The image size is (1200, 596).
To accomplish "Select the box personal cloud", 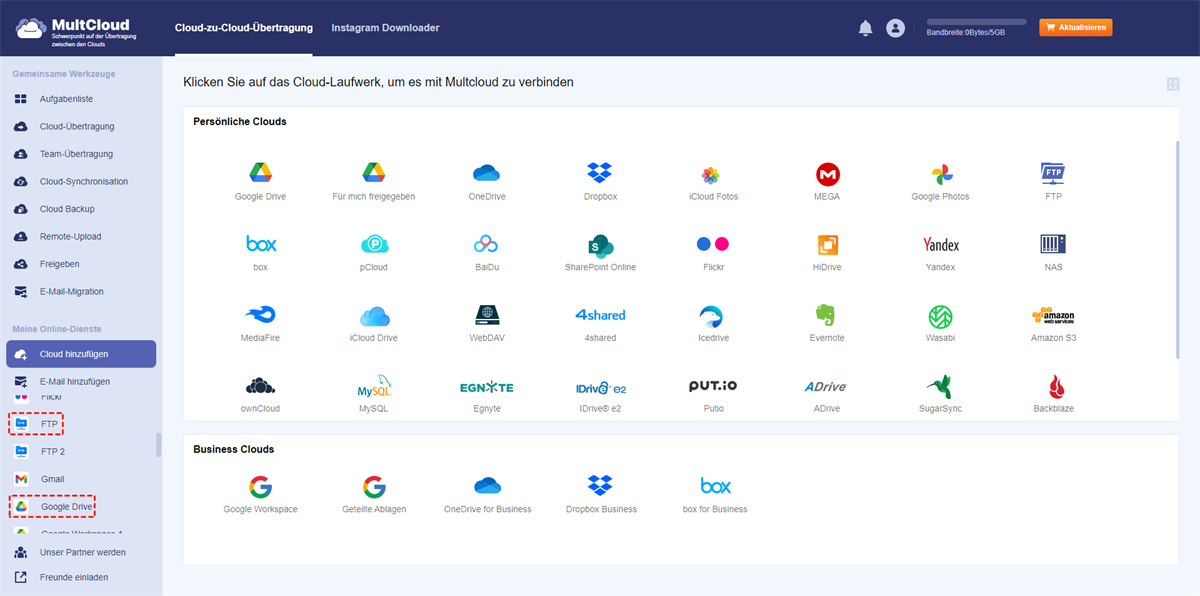I will (x=260, y=252).
